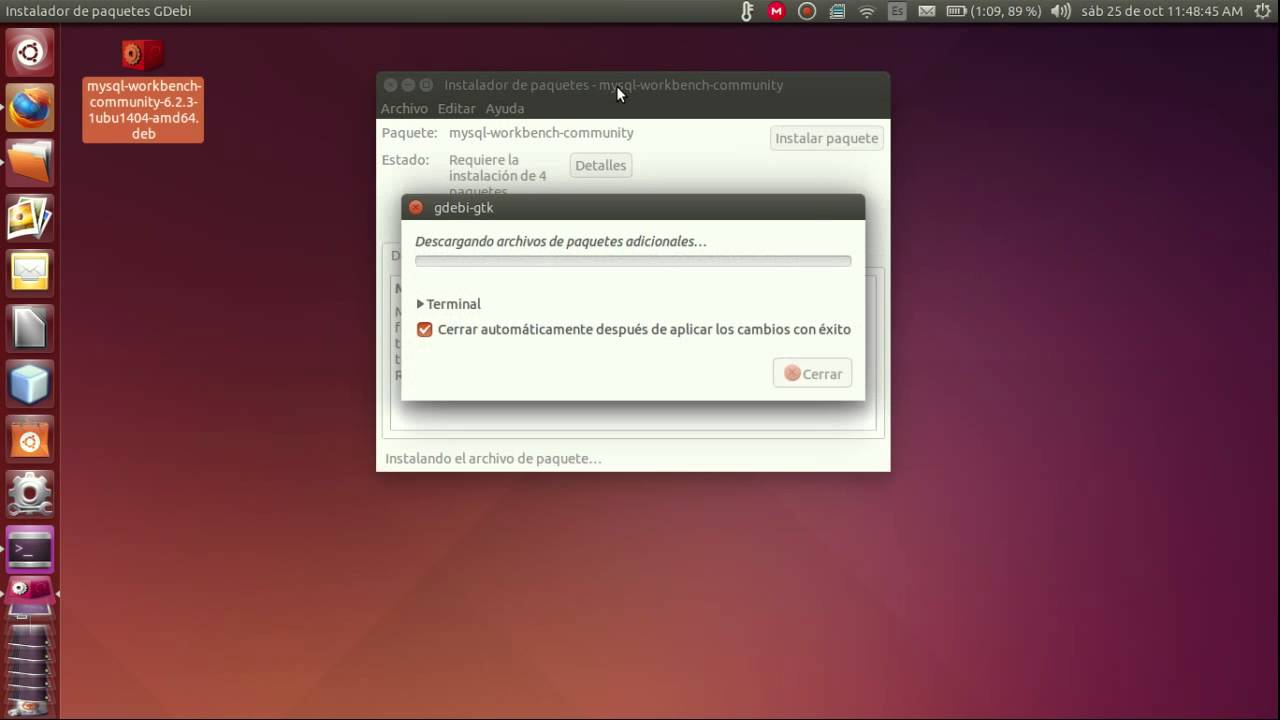Click the Detalles button

pos(601,165)
